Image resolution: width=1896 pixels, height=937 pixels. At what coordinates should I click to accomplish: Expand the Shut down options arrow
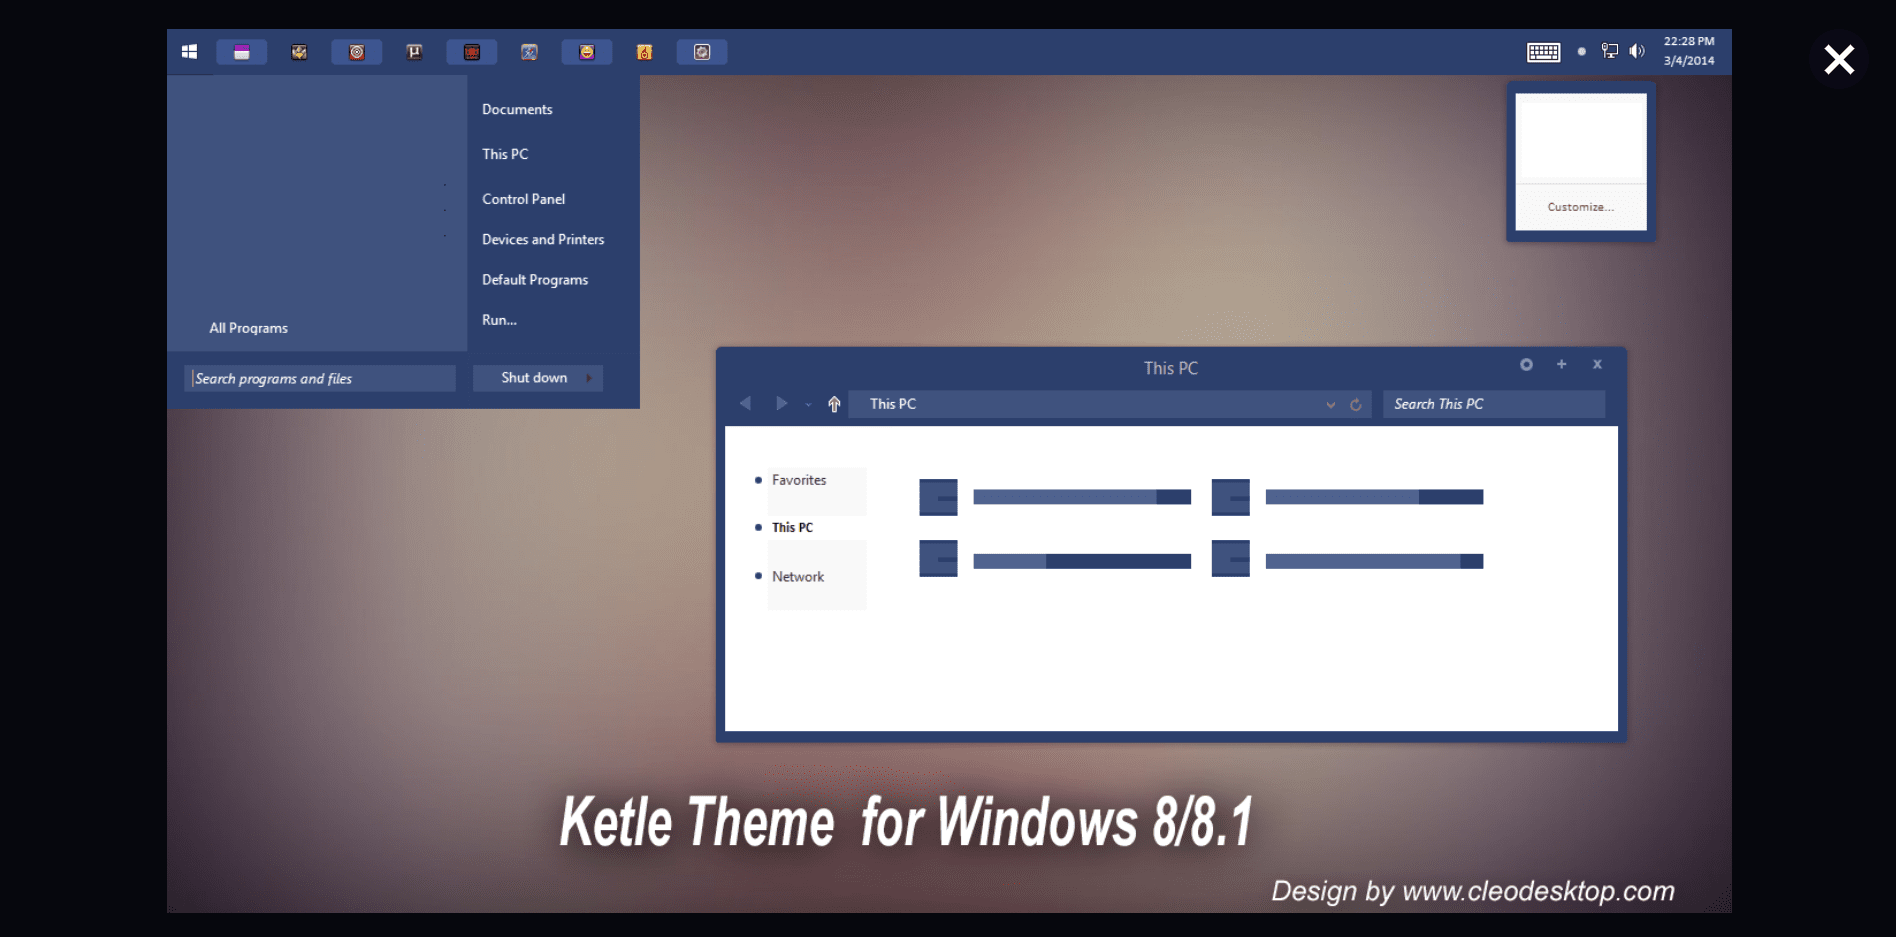pyautogui.click(x=591, y=378)
